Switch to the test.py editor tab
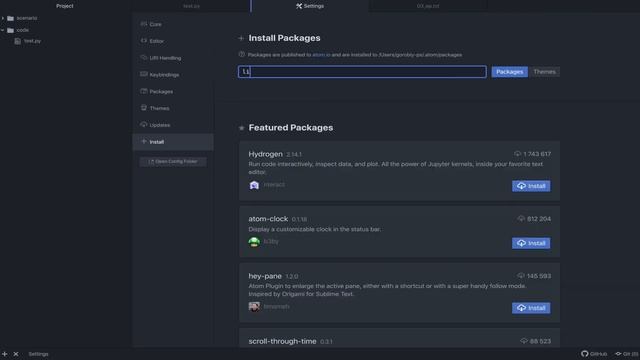 pos(191,6)
